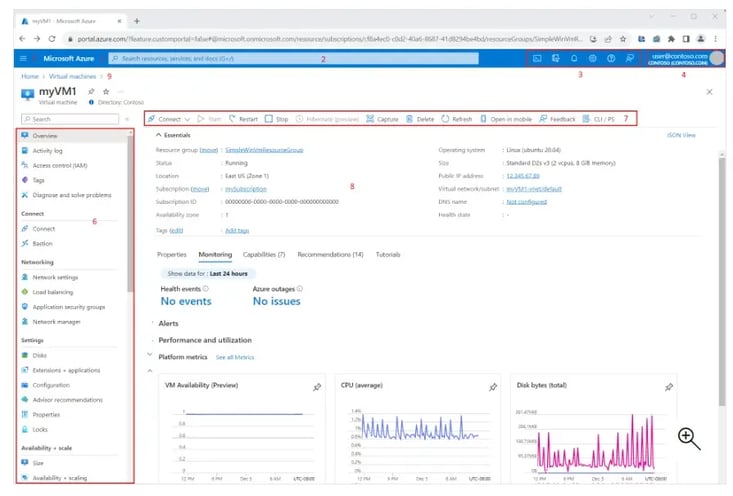Pin the CPU (average) chart

pyautogui.click(x=493, y=387)
